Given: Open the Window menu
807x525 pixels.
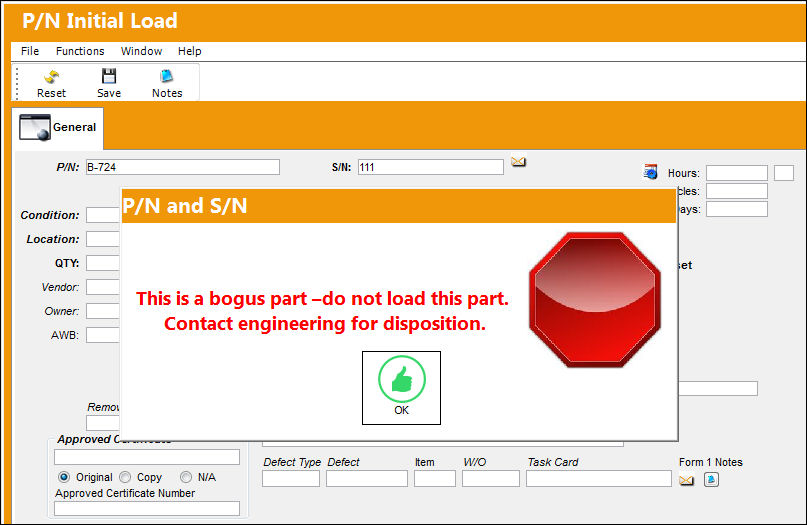Looking at the screenshot, I should tap(142, 51).
